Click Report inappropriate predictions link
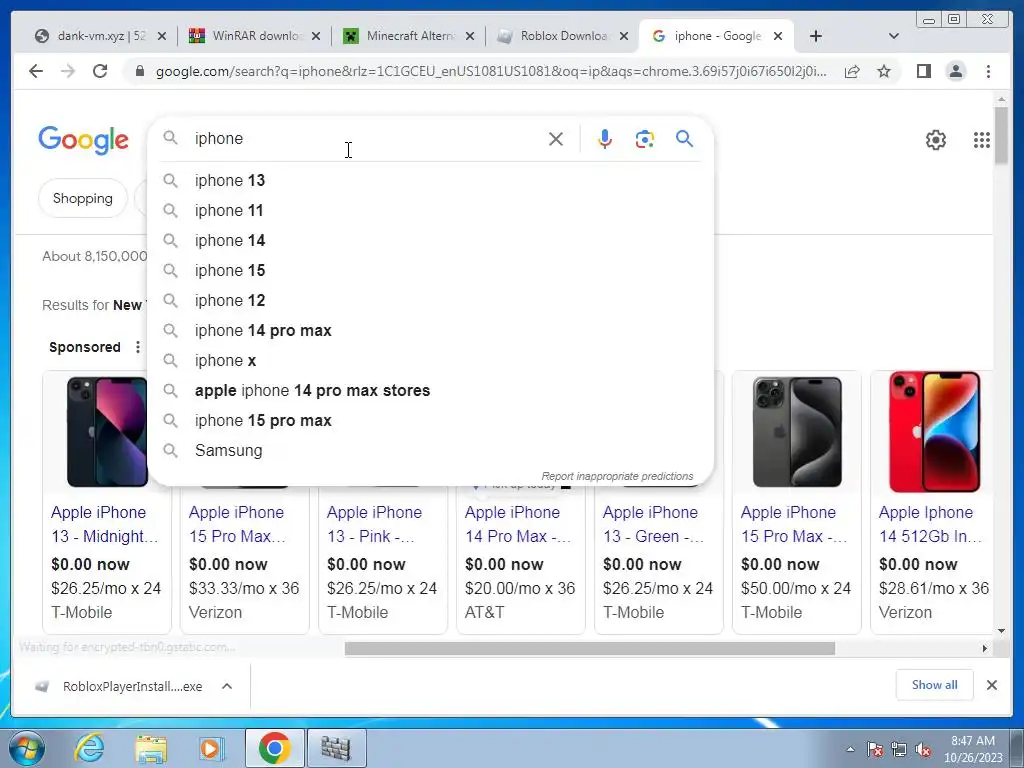 (617, 476)
